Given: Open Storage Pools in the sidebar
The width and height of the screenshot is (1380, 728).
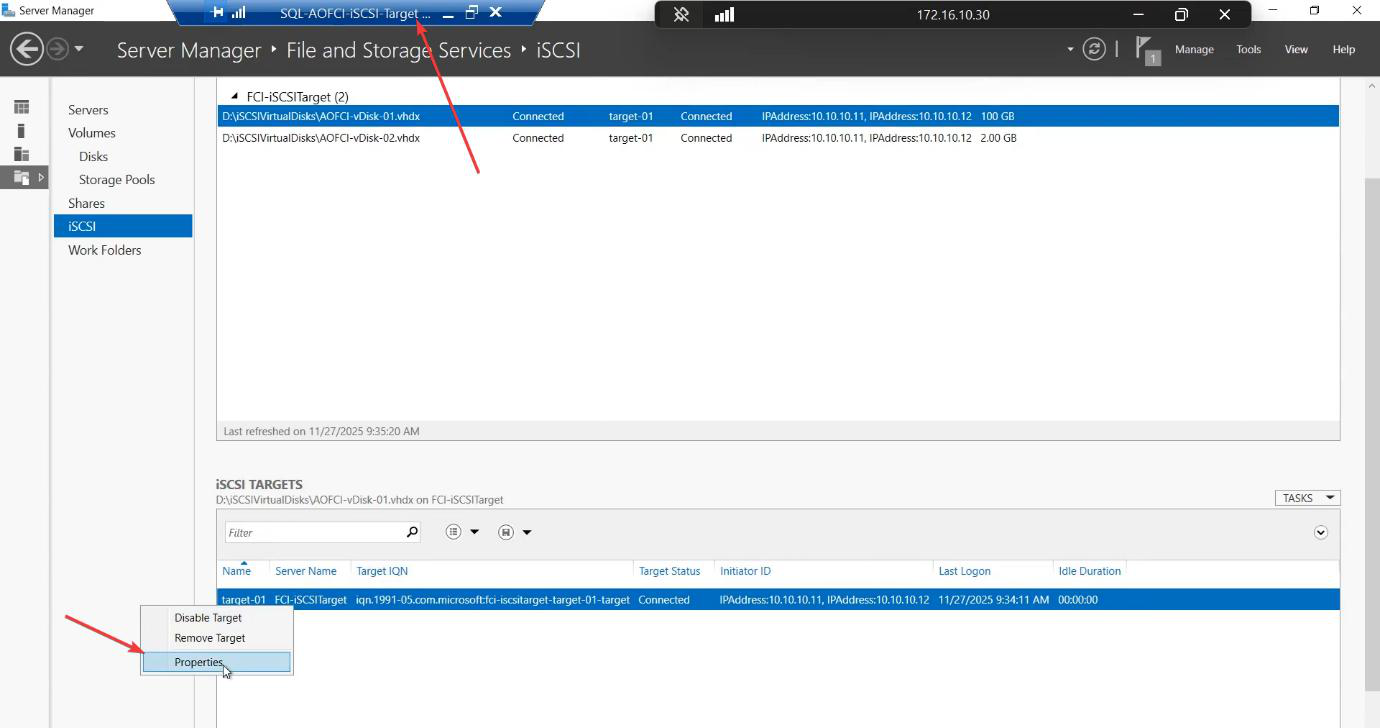Looking at the screenshot, I should 117,180.
